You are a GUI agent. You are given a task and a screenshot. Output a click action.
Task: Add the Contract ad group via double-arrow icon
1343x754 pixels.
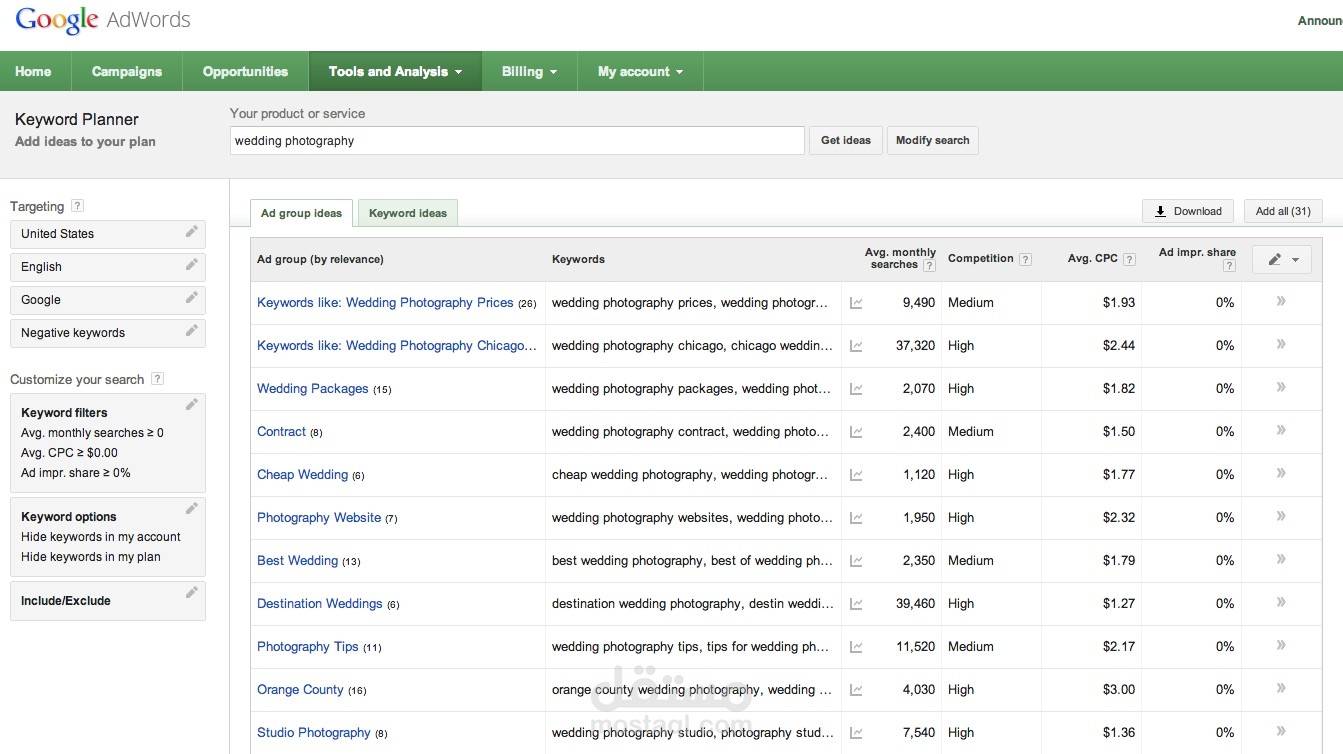[x=1281, y=431]
